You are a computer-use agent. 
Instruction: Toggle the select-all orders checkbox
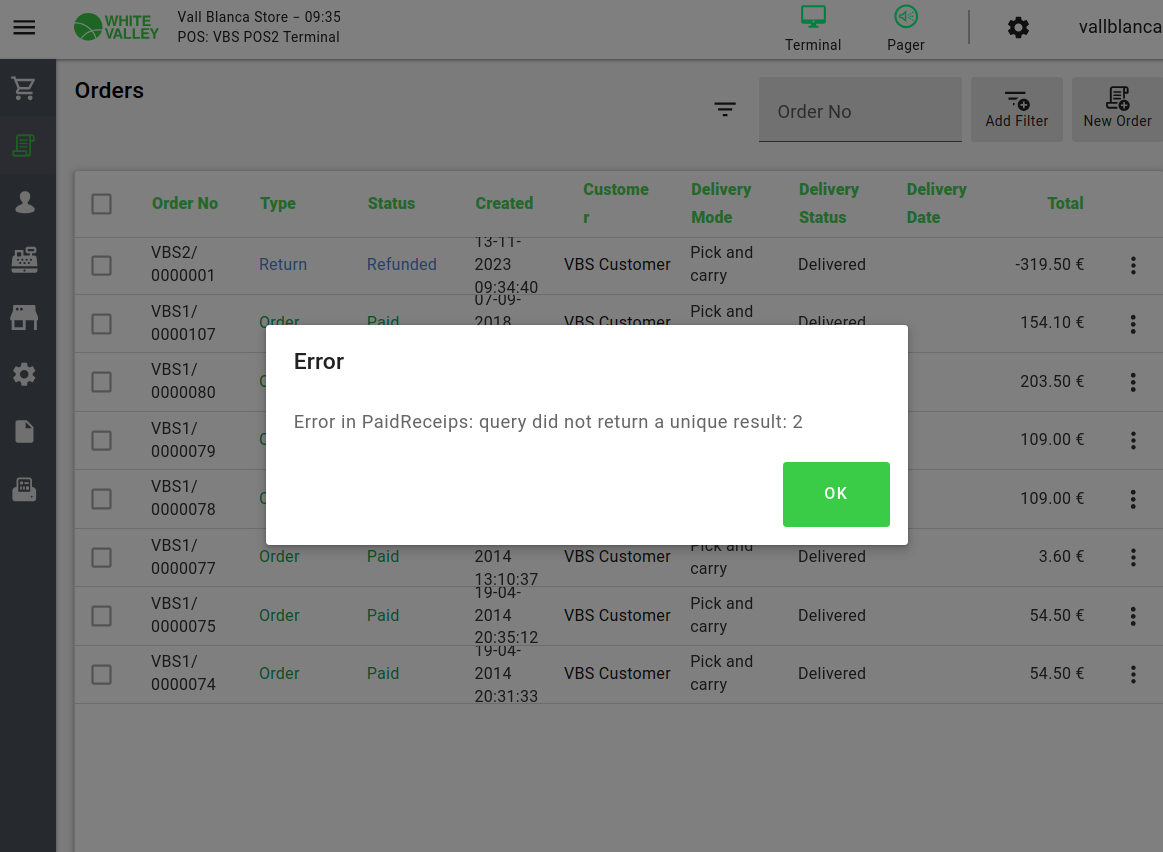102,204
